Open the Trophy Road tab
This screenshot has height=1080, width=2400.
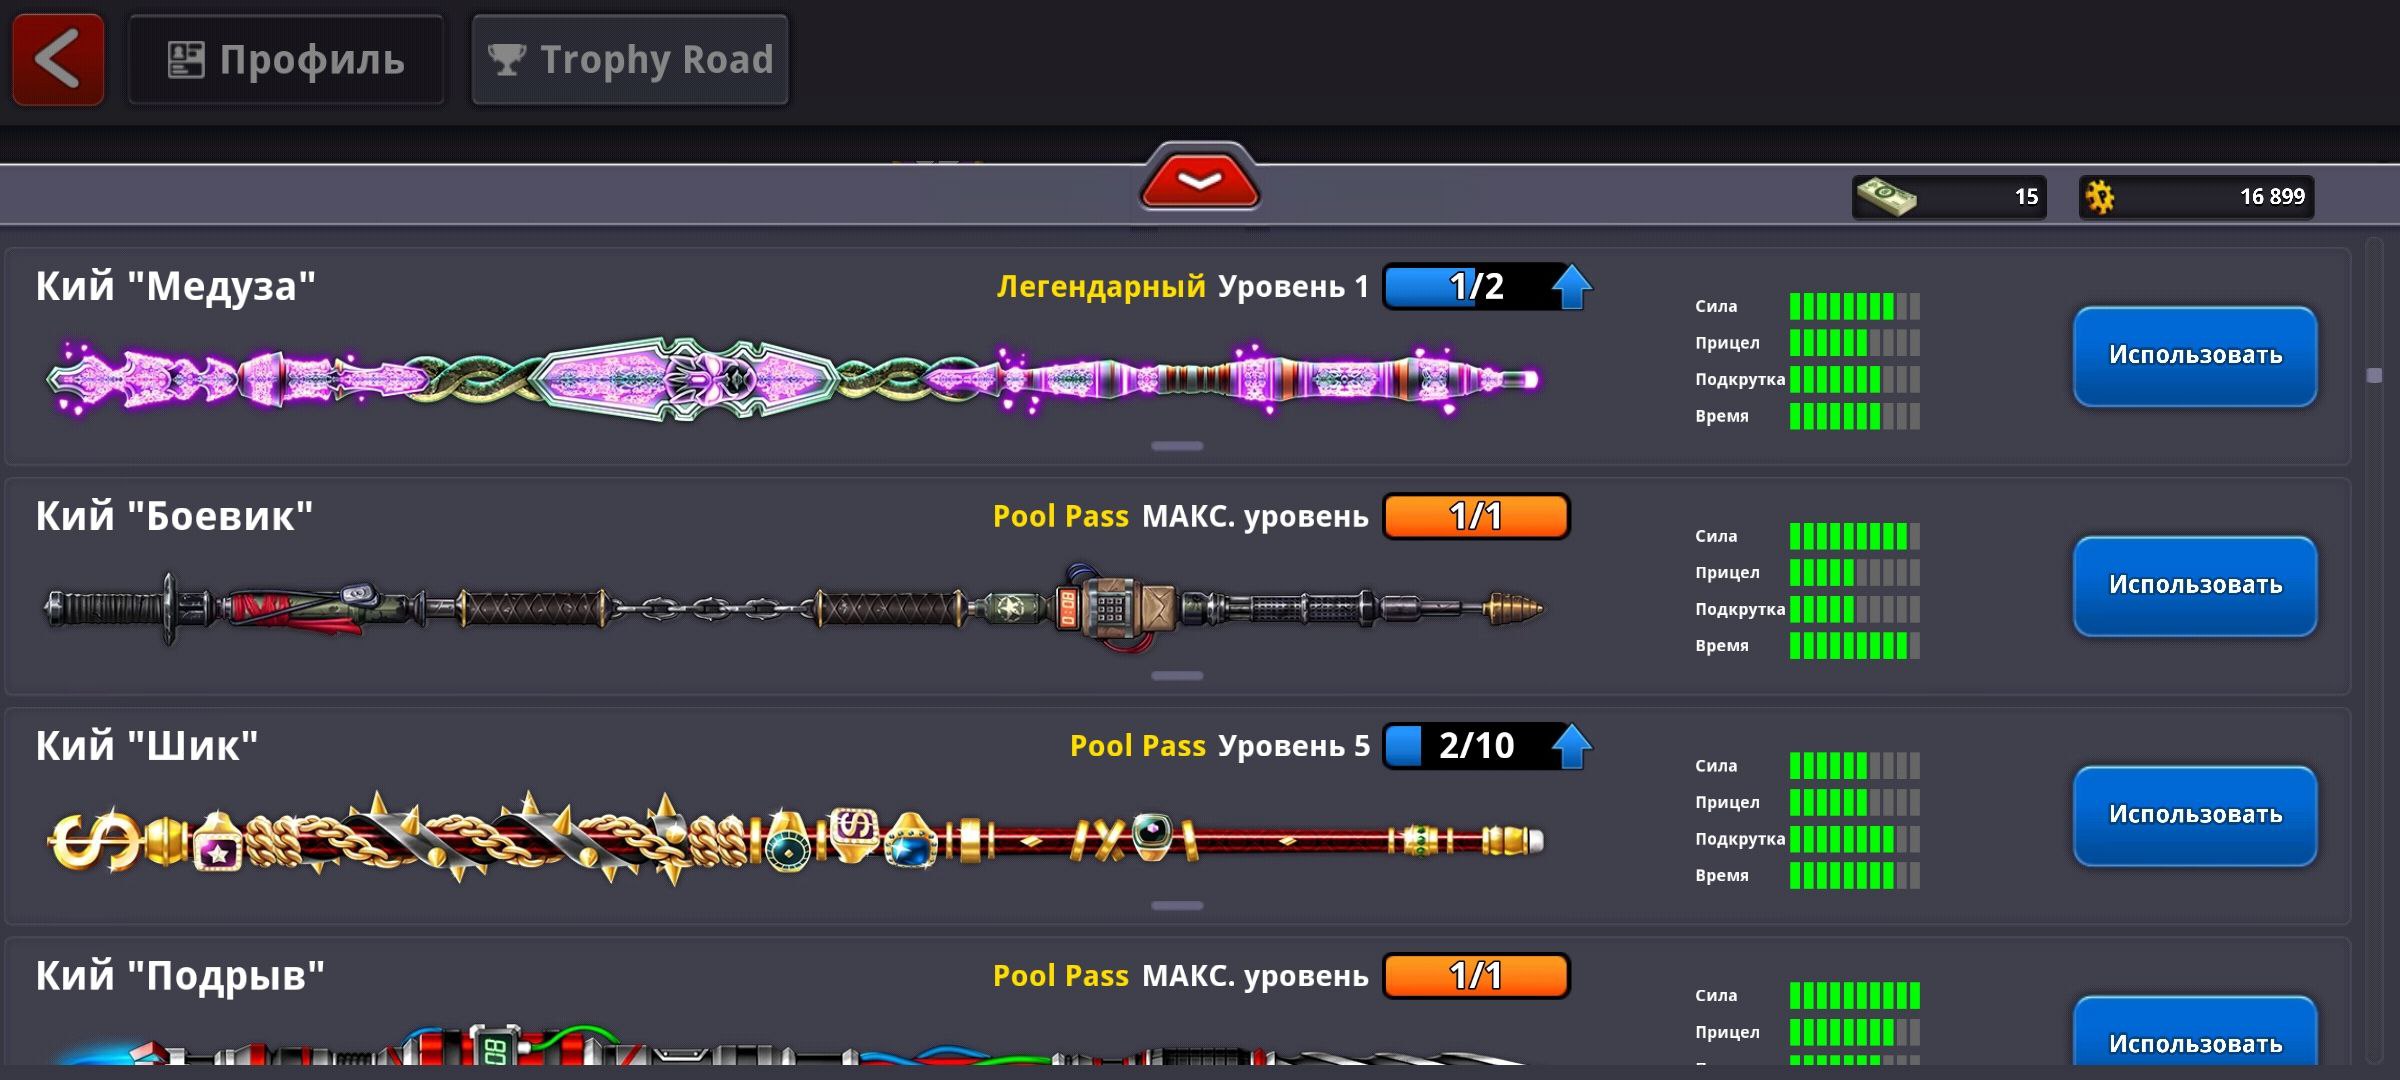point(630,60)
